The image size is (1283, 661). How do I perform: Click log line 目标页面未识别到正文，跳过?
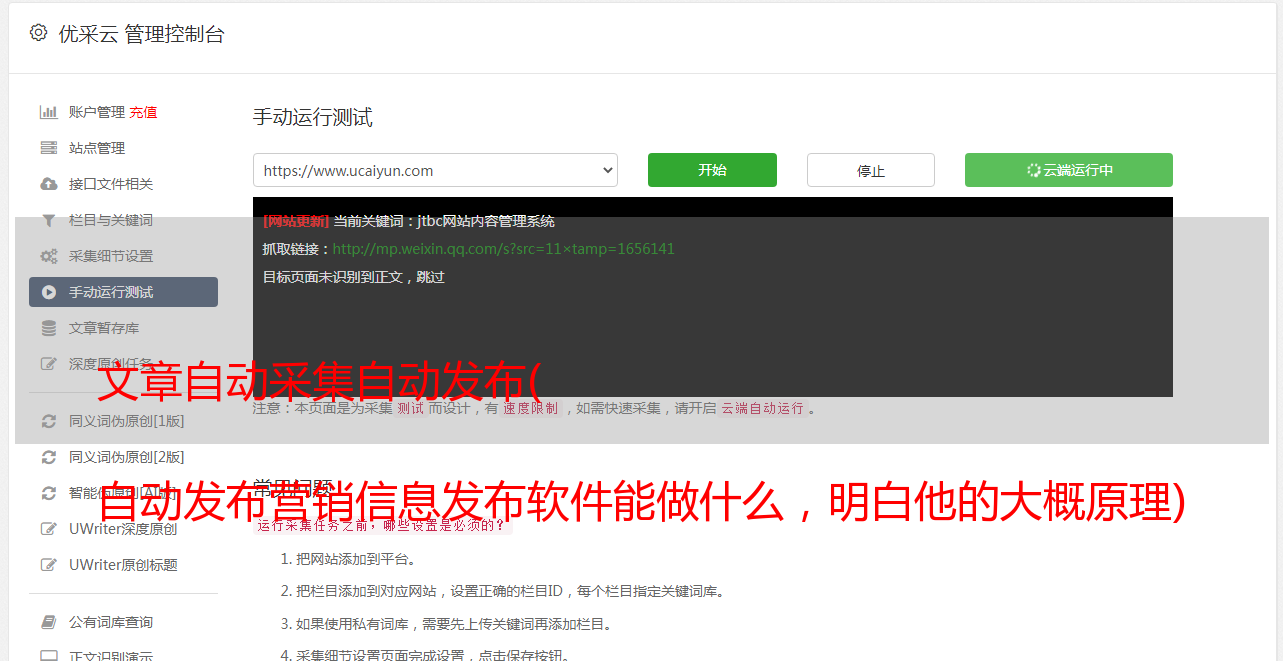tap(354, 277)
